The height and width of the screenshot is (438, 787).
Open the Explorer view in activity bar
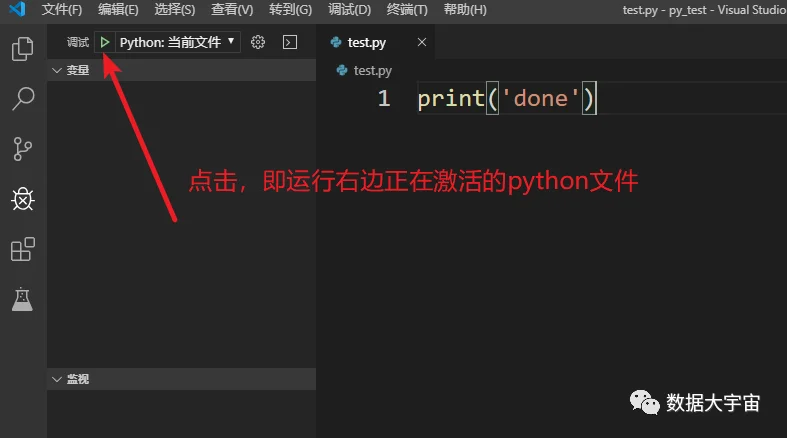point(23,49)
